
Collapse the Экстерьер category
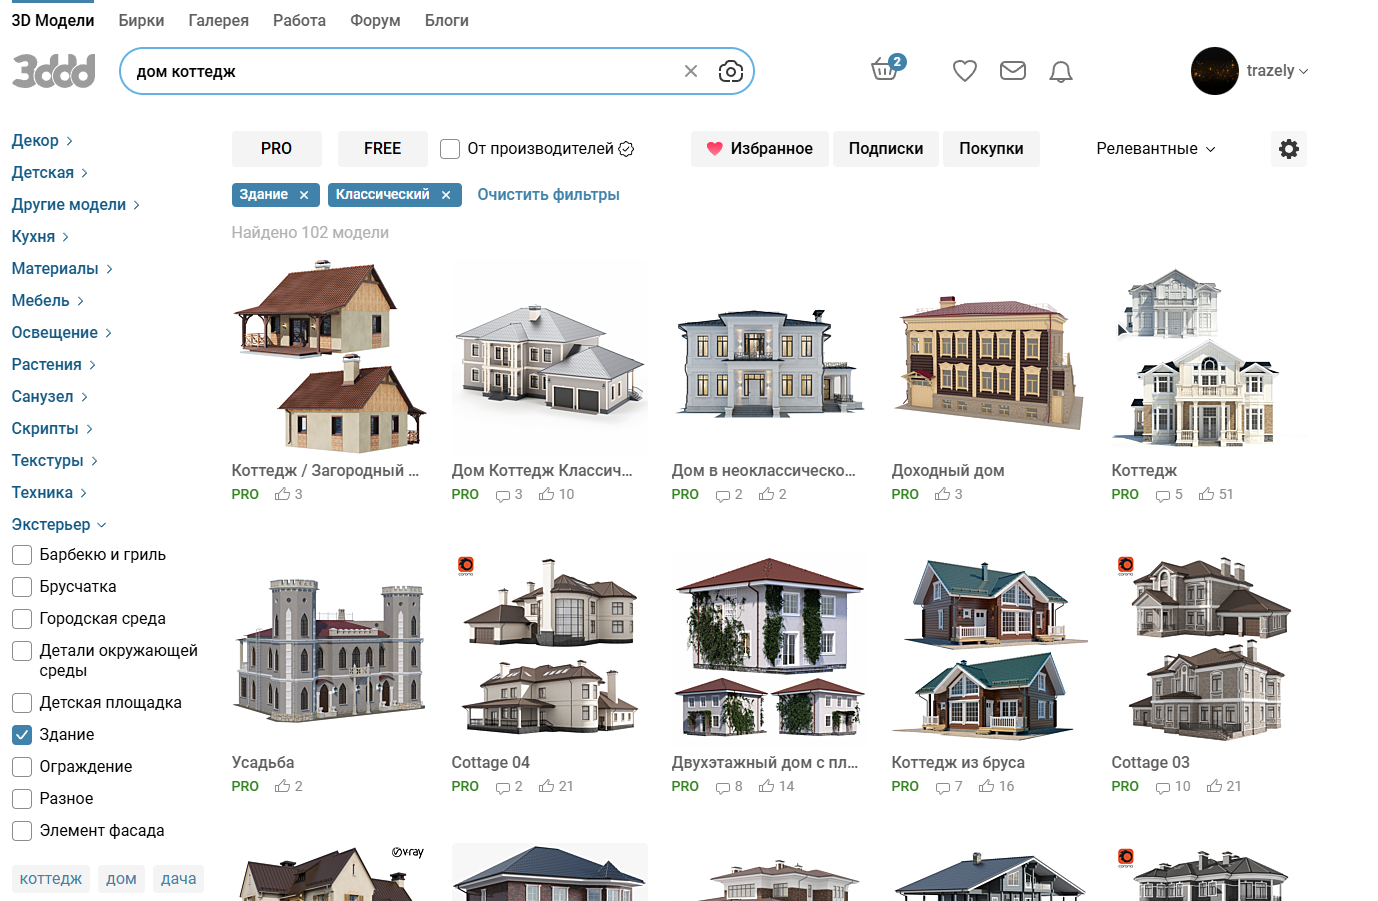(x=59, y=525)
